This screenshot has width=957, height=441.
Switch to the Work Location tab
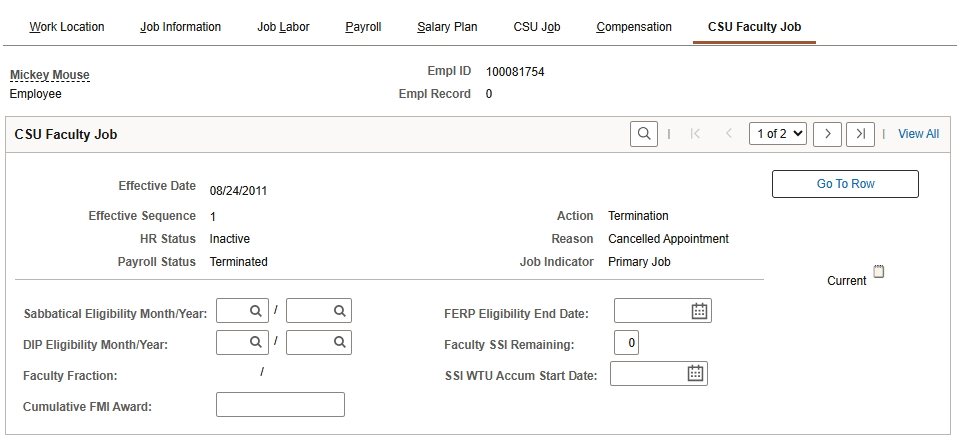(x=67, y=27)
